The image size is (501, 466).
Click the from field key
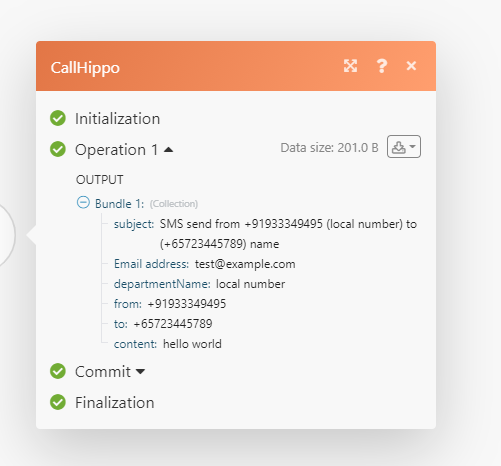pyautogui.click(x=128, y=304)
